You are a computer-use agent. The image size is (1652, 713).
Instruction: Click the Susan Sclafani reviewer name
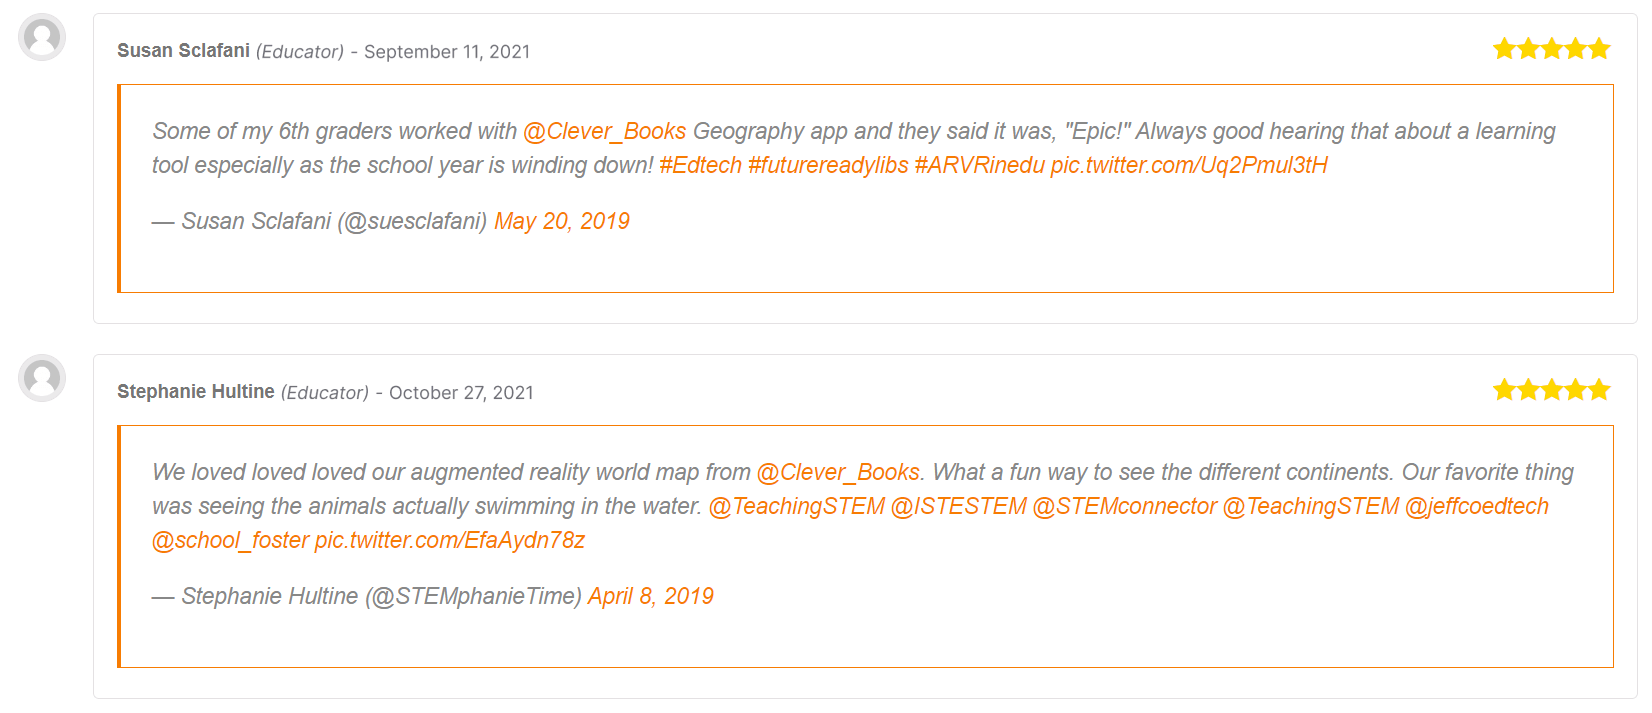coord(183,51)
